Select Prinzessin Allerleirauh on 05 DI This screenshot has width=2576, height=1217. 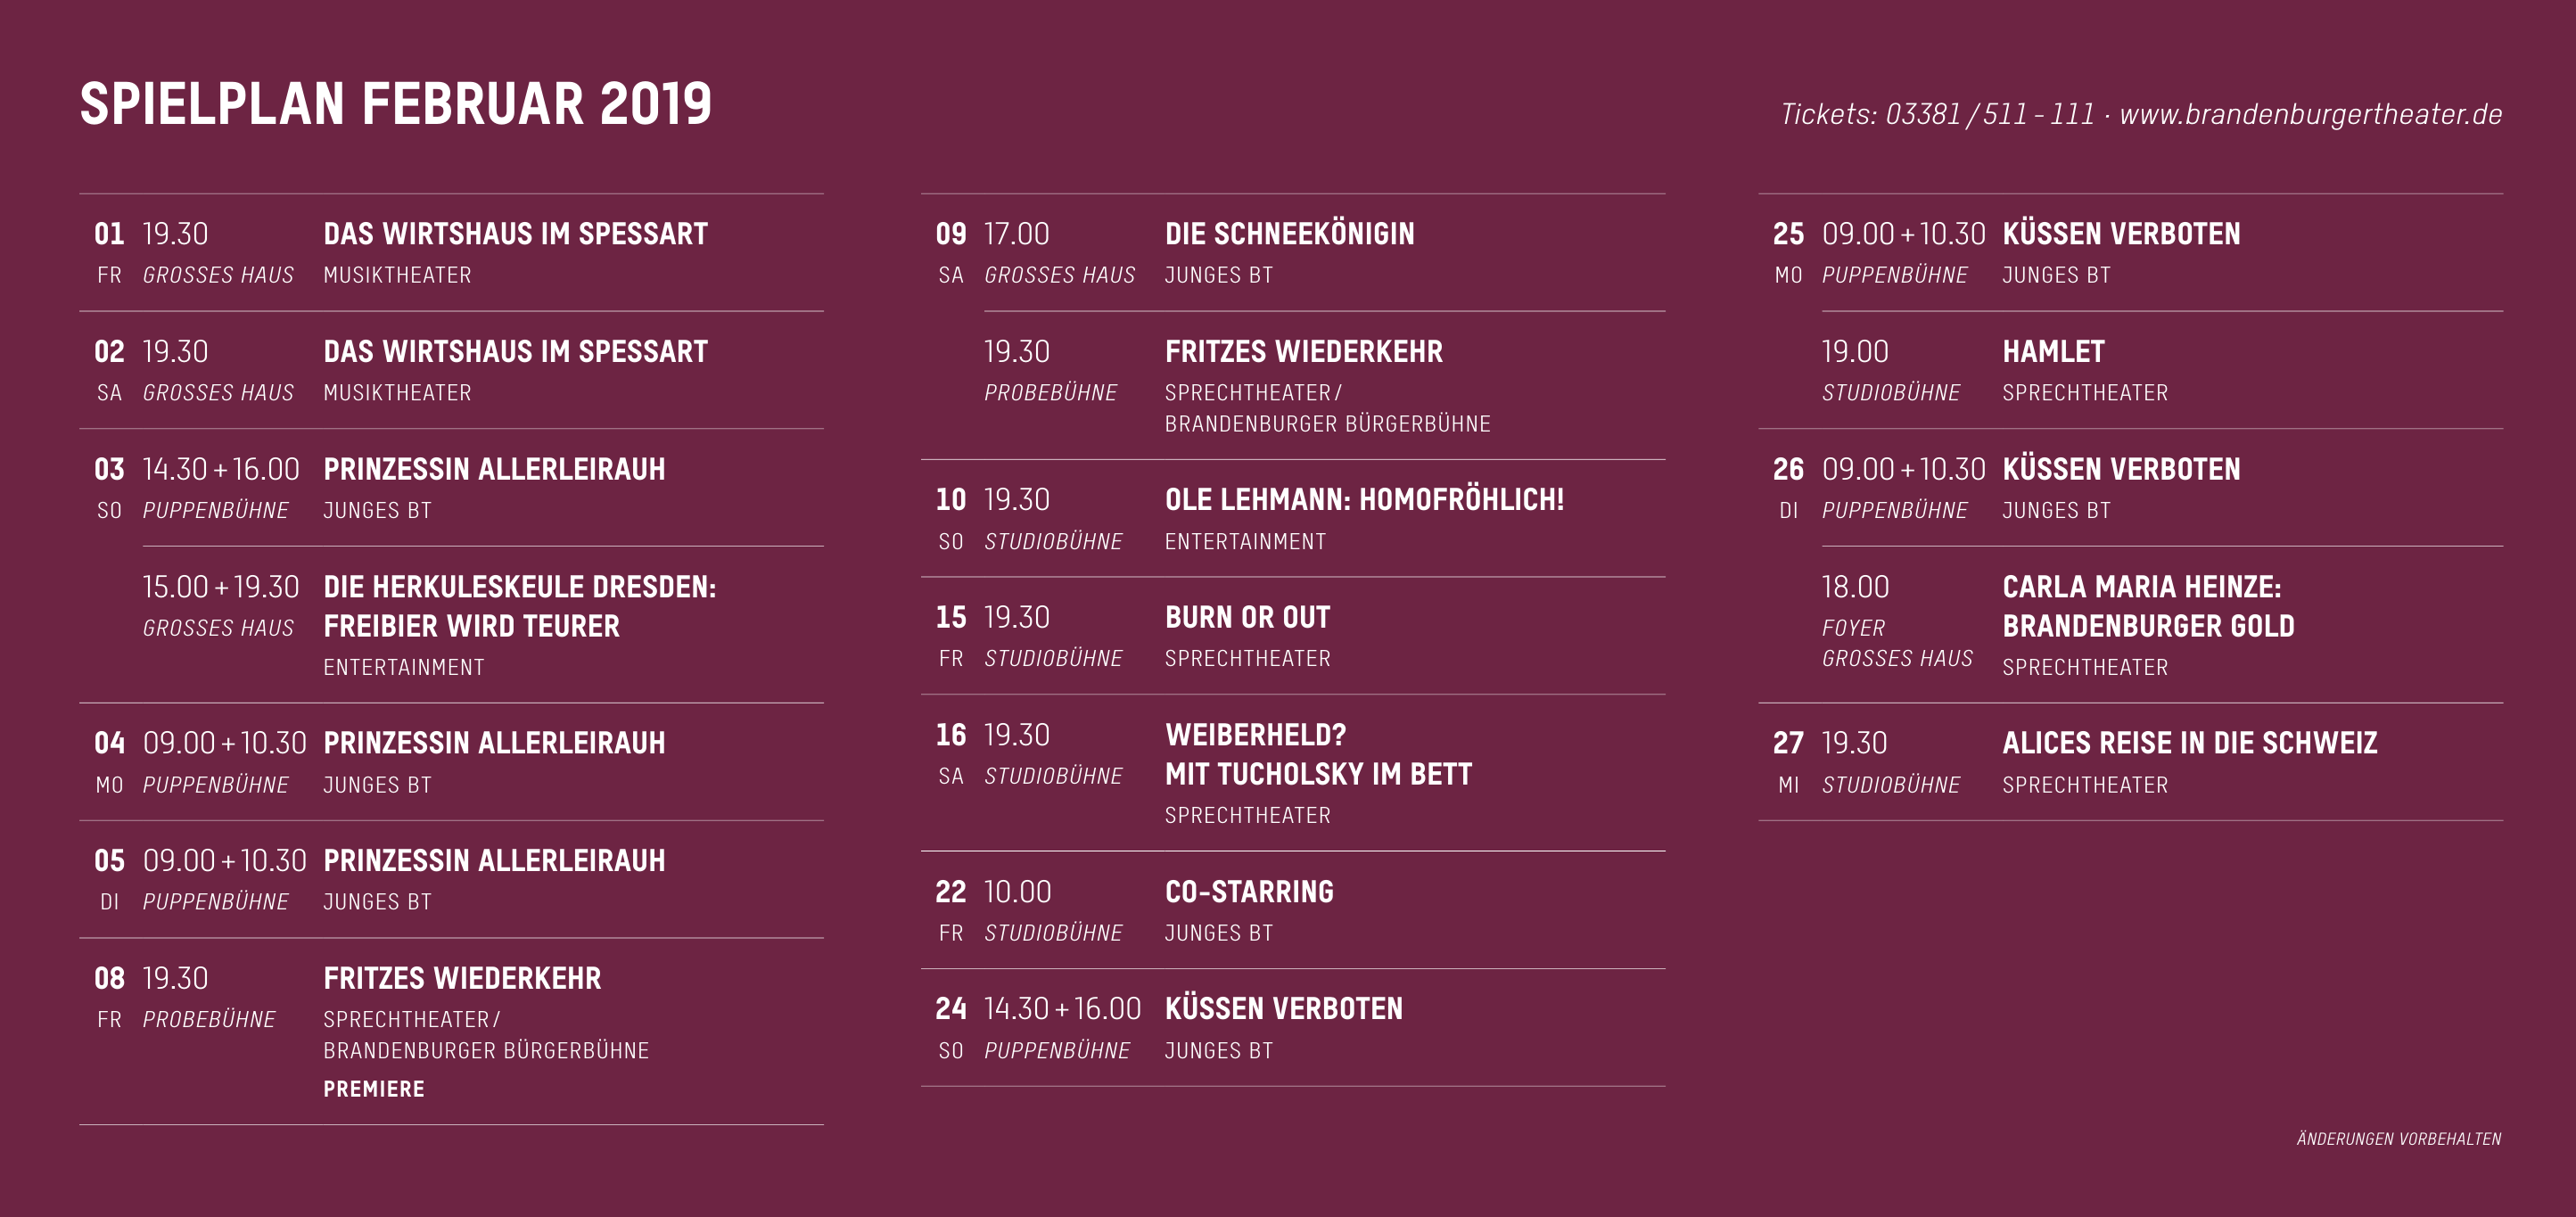[494, 860]
